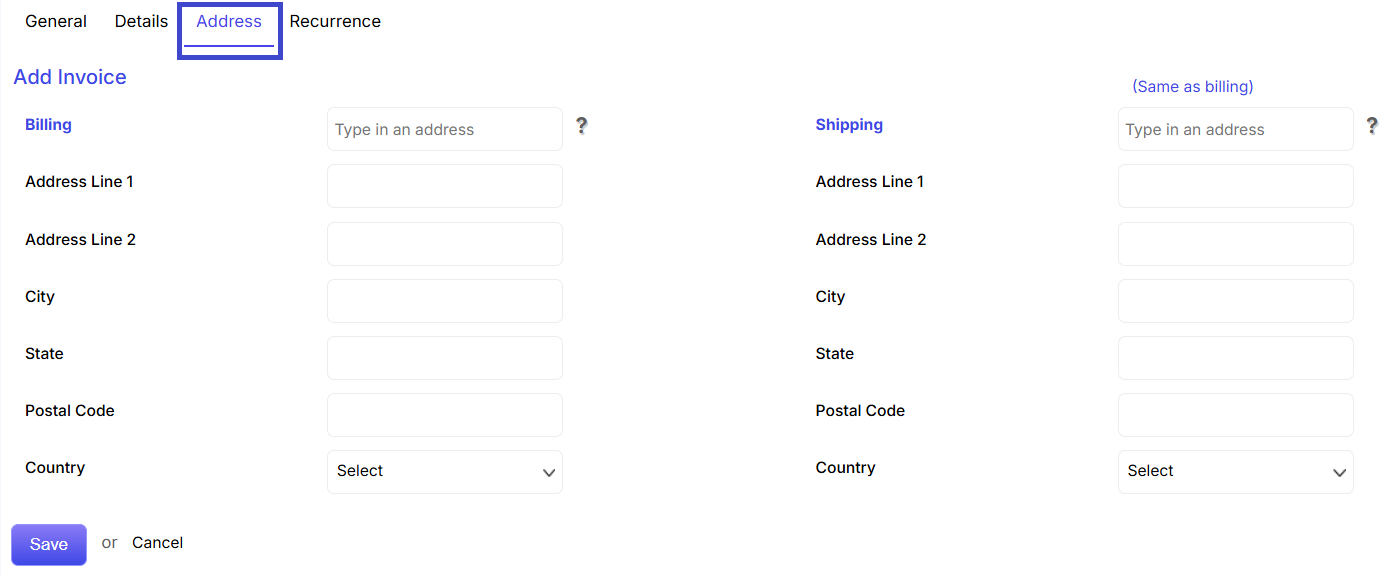
Task: Focus the billing address search field
Action: [x=445, y=129]
